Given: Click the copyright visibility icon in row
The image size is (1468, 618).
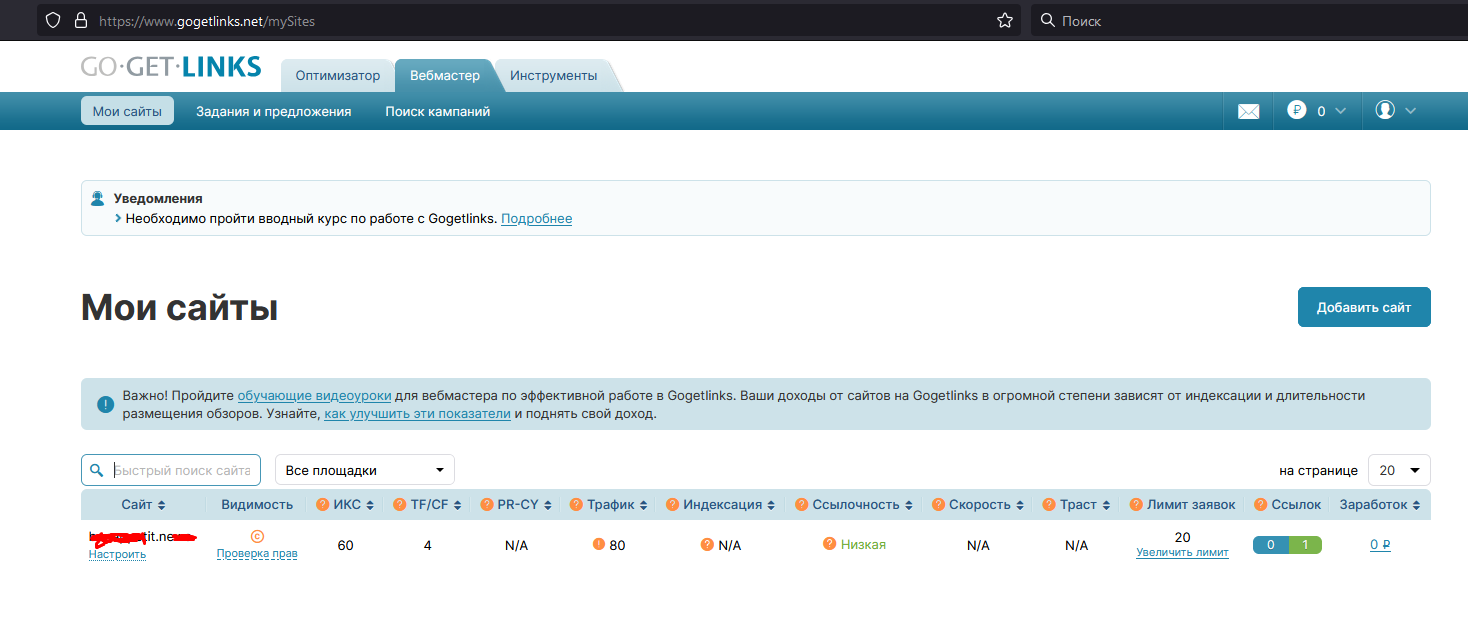Looking at the screenshot, I should coord(257,537).
